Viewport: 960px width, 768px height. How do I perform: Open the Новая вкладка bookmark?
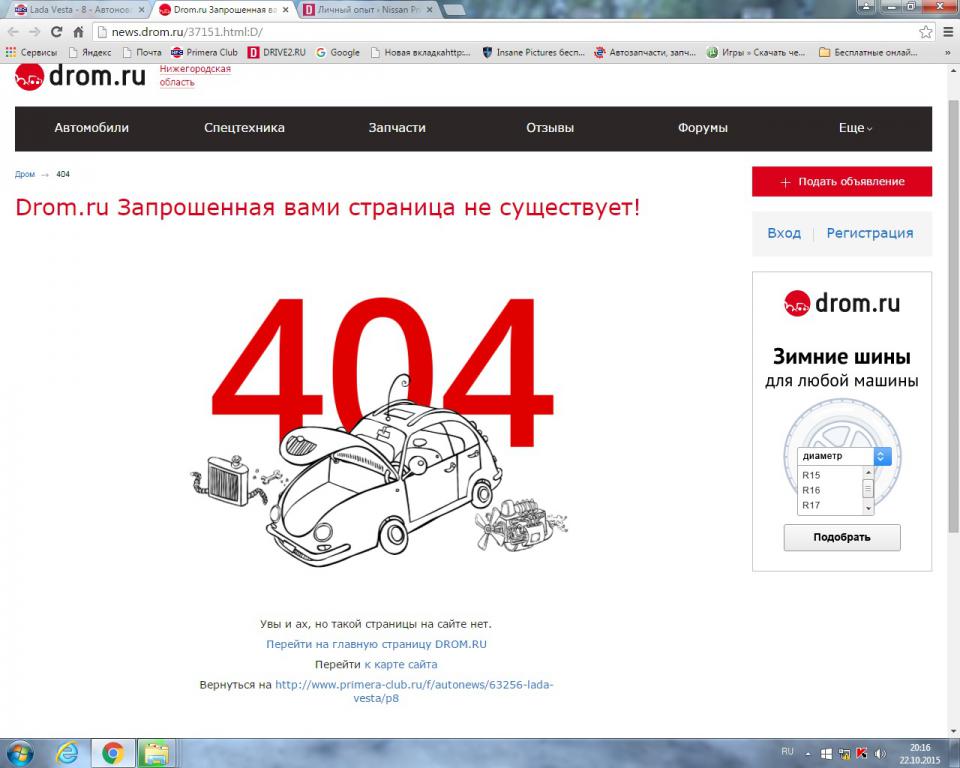421,53
